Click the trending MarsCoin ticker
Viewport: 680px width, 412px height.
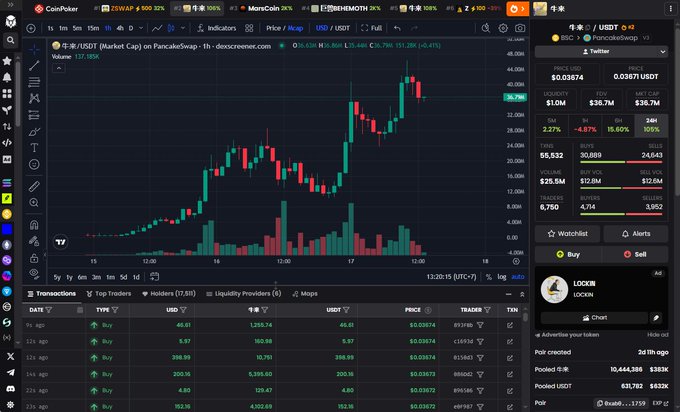[261, 8]
